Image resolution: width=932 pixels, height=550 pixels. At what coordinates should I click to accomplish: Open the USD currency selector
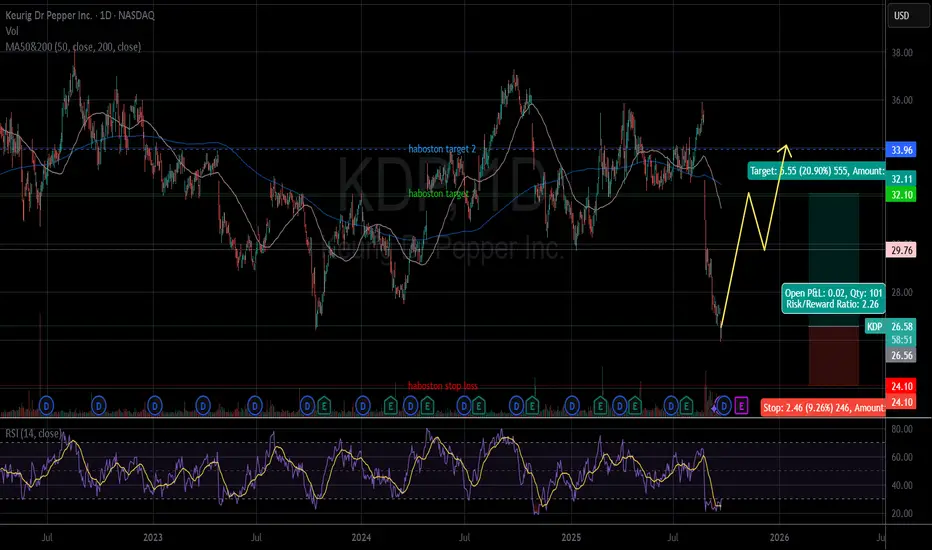tap(906, 15)
